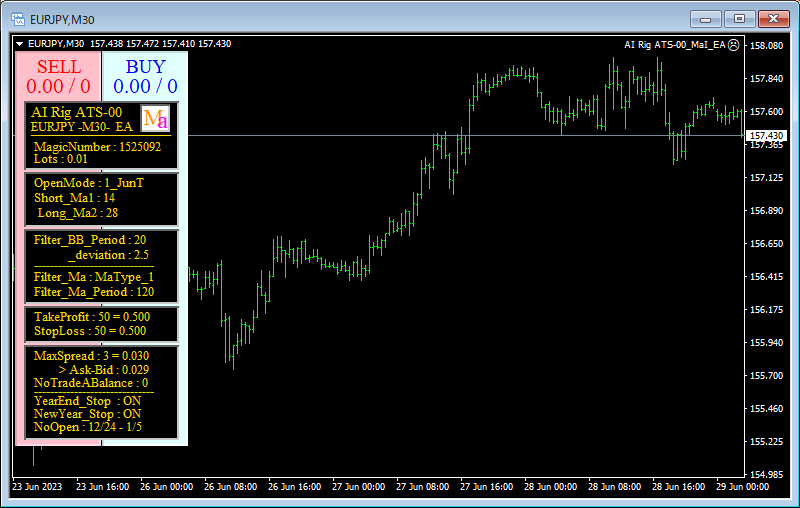The height and width of the screenshot is (508, 800).
Task: Click the OHLC quote 157.438 157.472 157.410 157.430
Action: pyautogui.click(x=161, y=44)
